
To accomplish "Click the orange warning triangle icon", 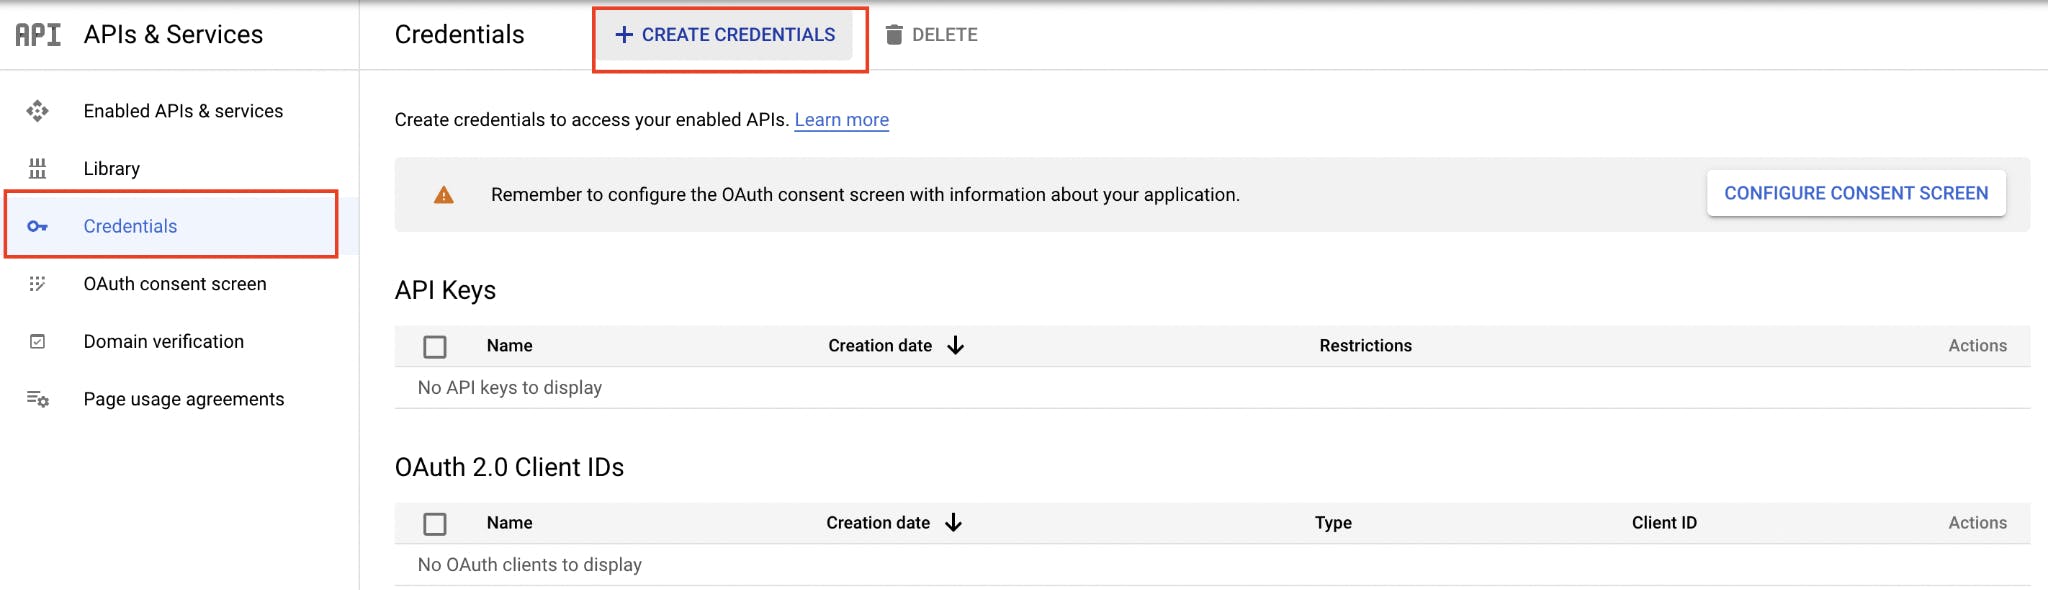I will click(443, 195).
